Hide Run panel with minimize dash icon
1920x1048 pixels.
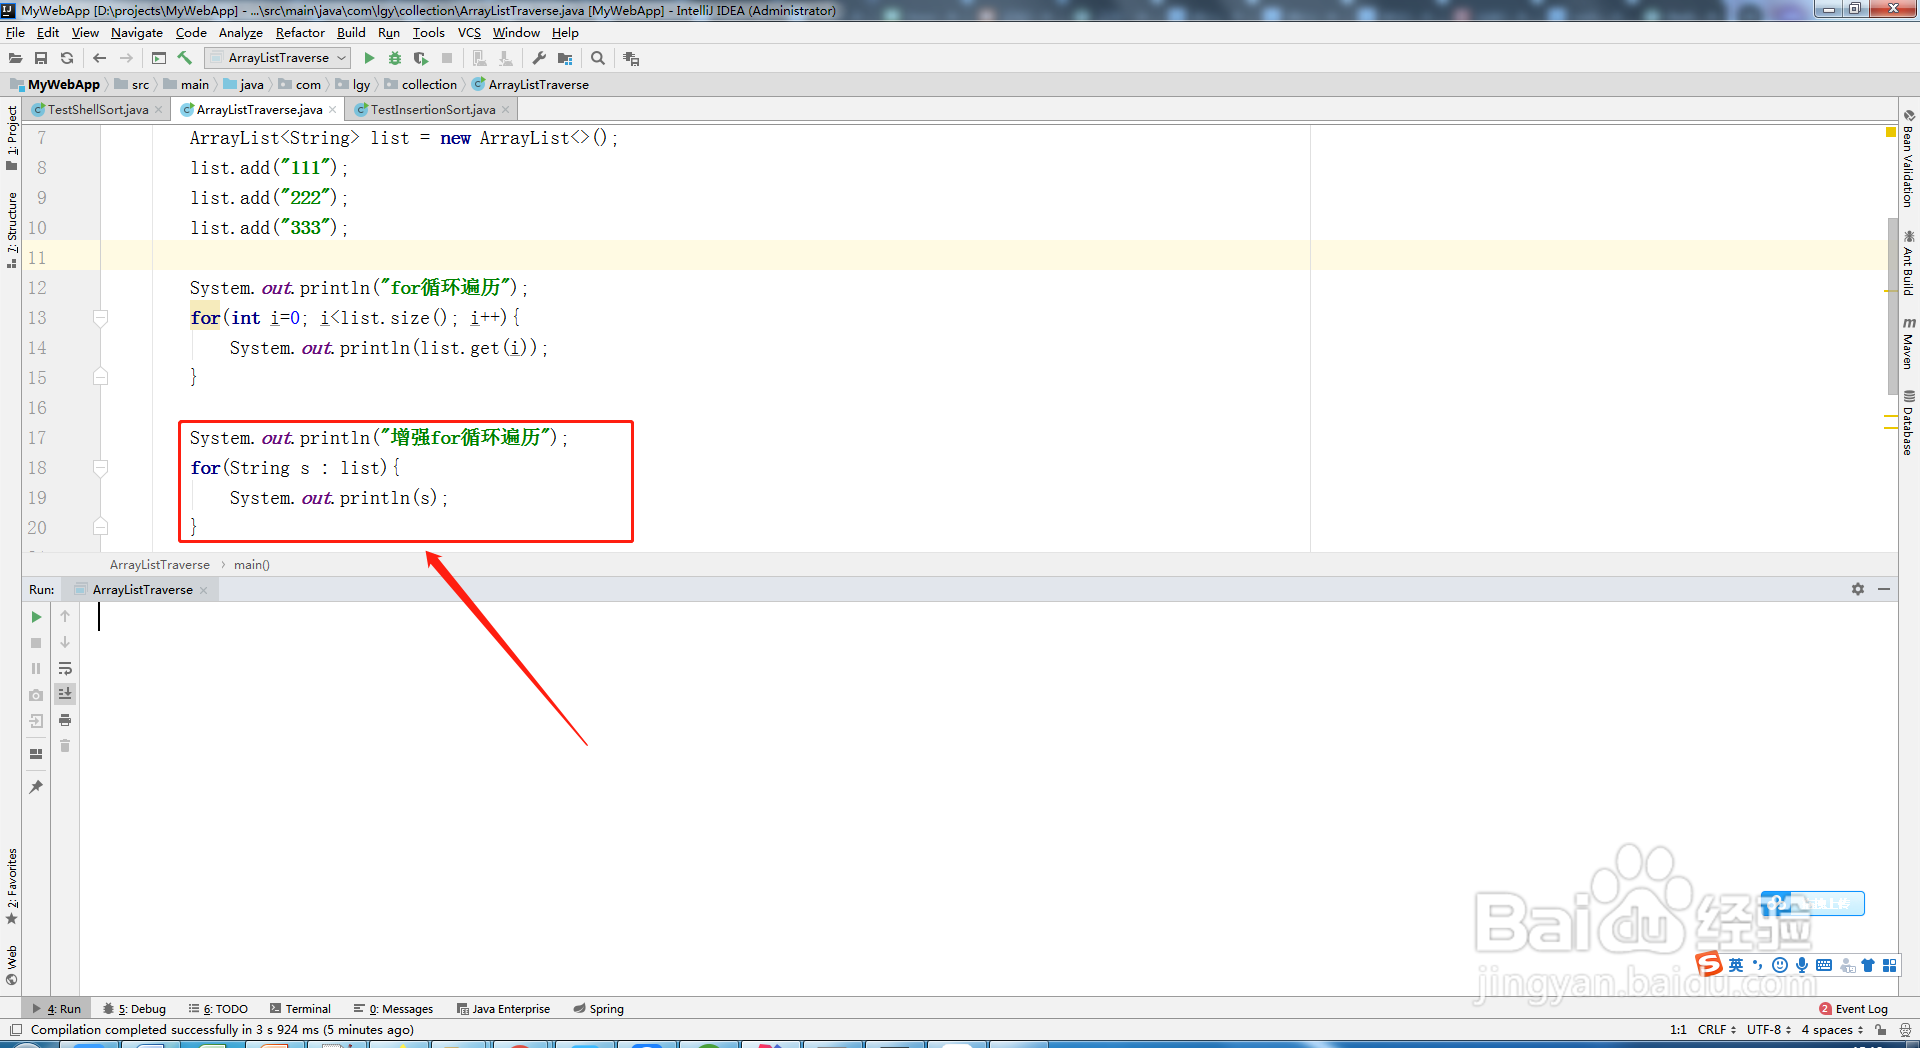(1884, 589)
